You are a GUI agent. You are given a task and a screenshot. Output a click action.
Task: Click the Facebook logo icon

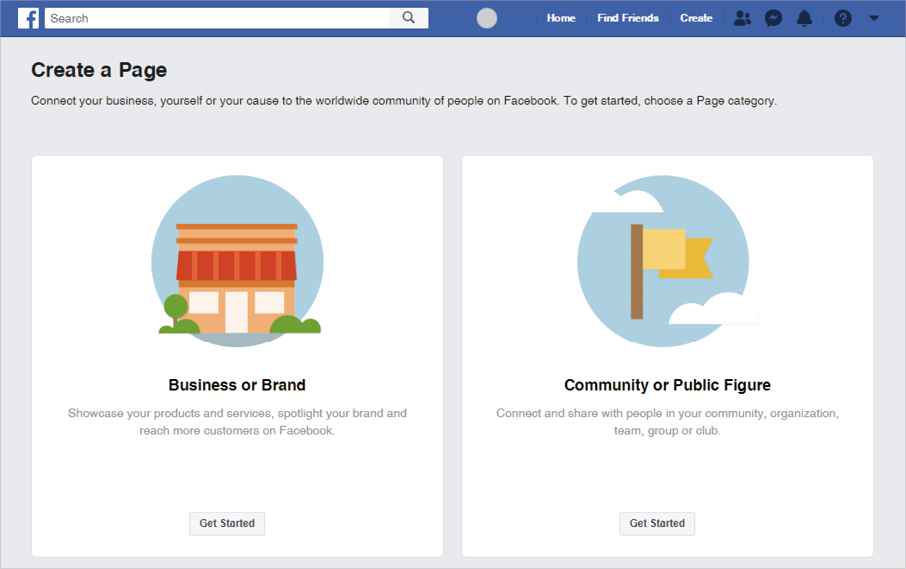[x=28, y=18]
